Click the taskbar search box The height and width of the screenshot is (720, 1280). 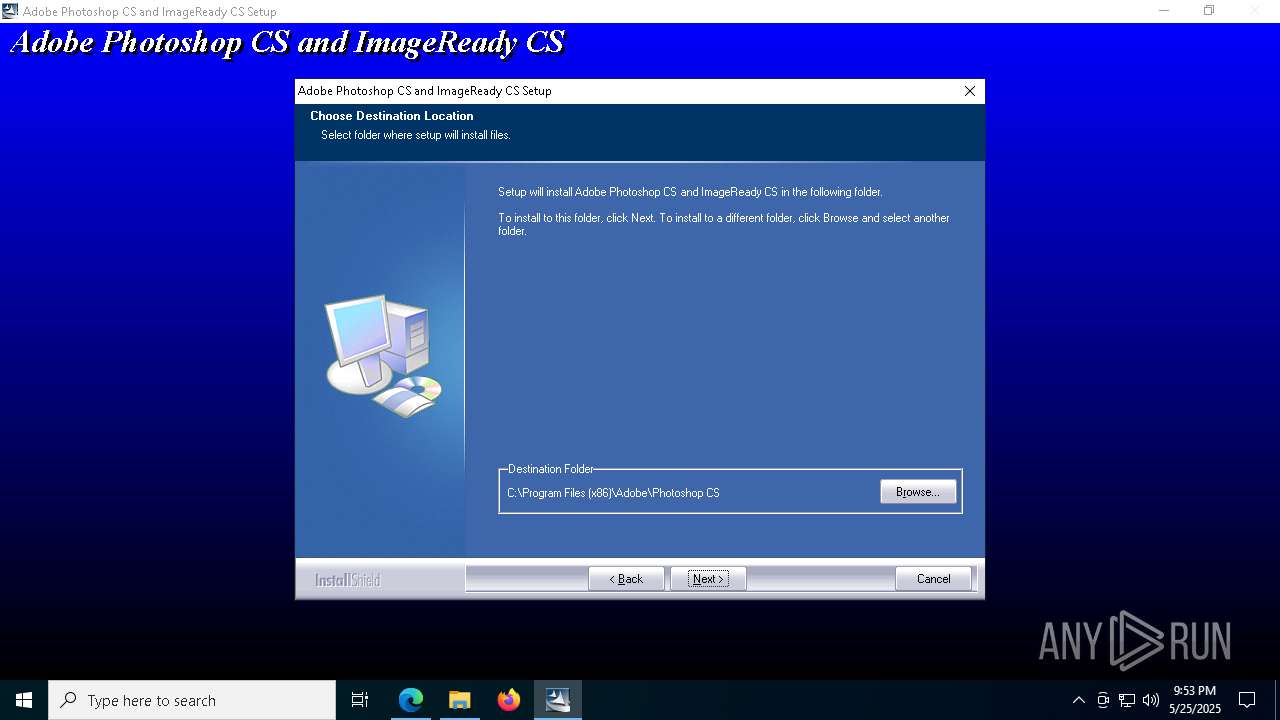tap(192, 700)
